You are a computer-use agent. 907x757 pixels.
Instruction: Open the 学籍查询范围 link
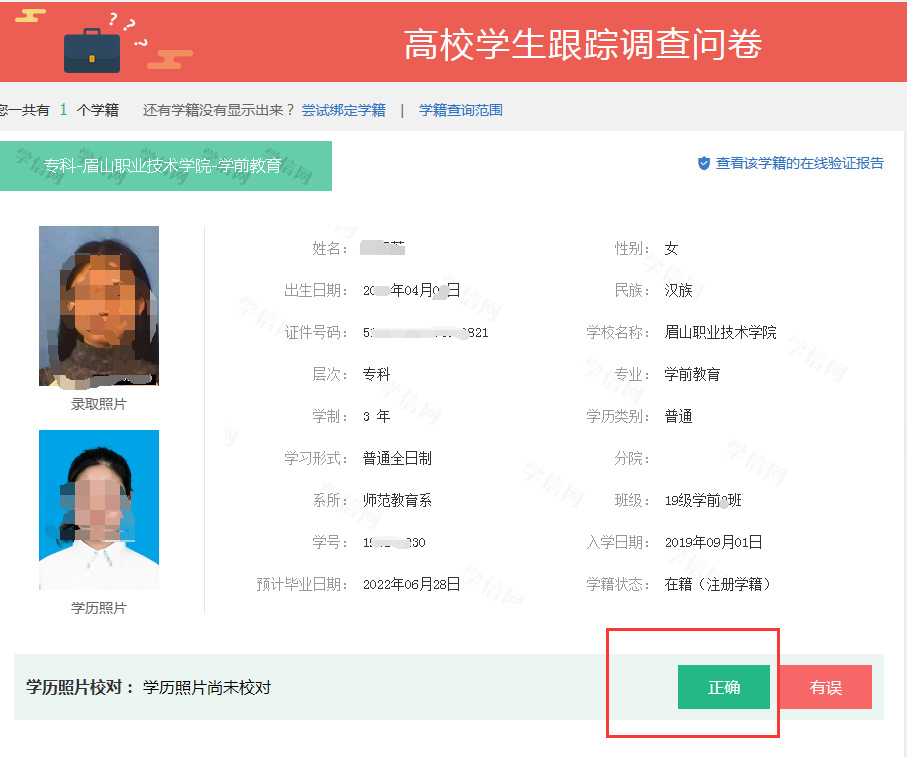(x=460, y=110)
